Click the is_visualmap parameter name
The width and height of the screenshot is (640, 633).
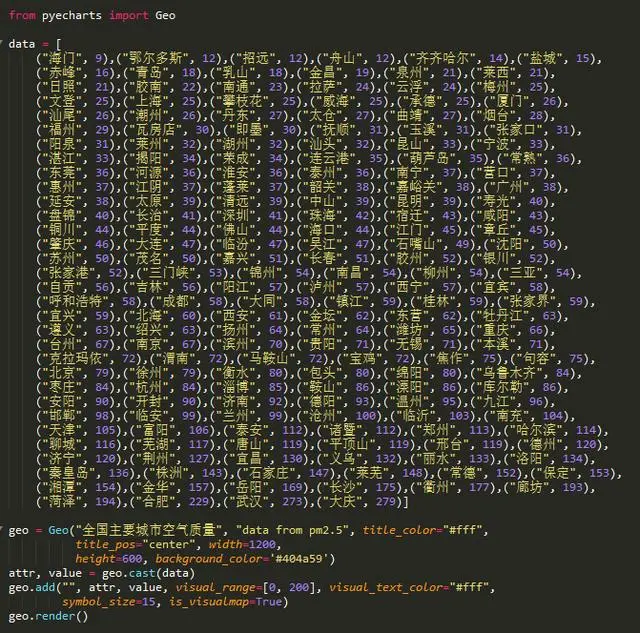pos(209,602)
